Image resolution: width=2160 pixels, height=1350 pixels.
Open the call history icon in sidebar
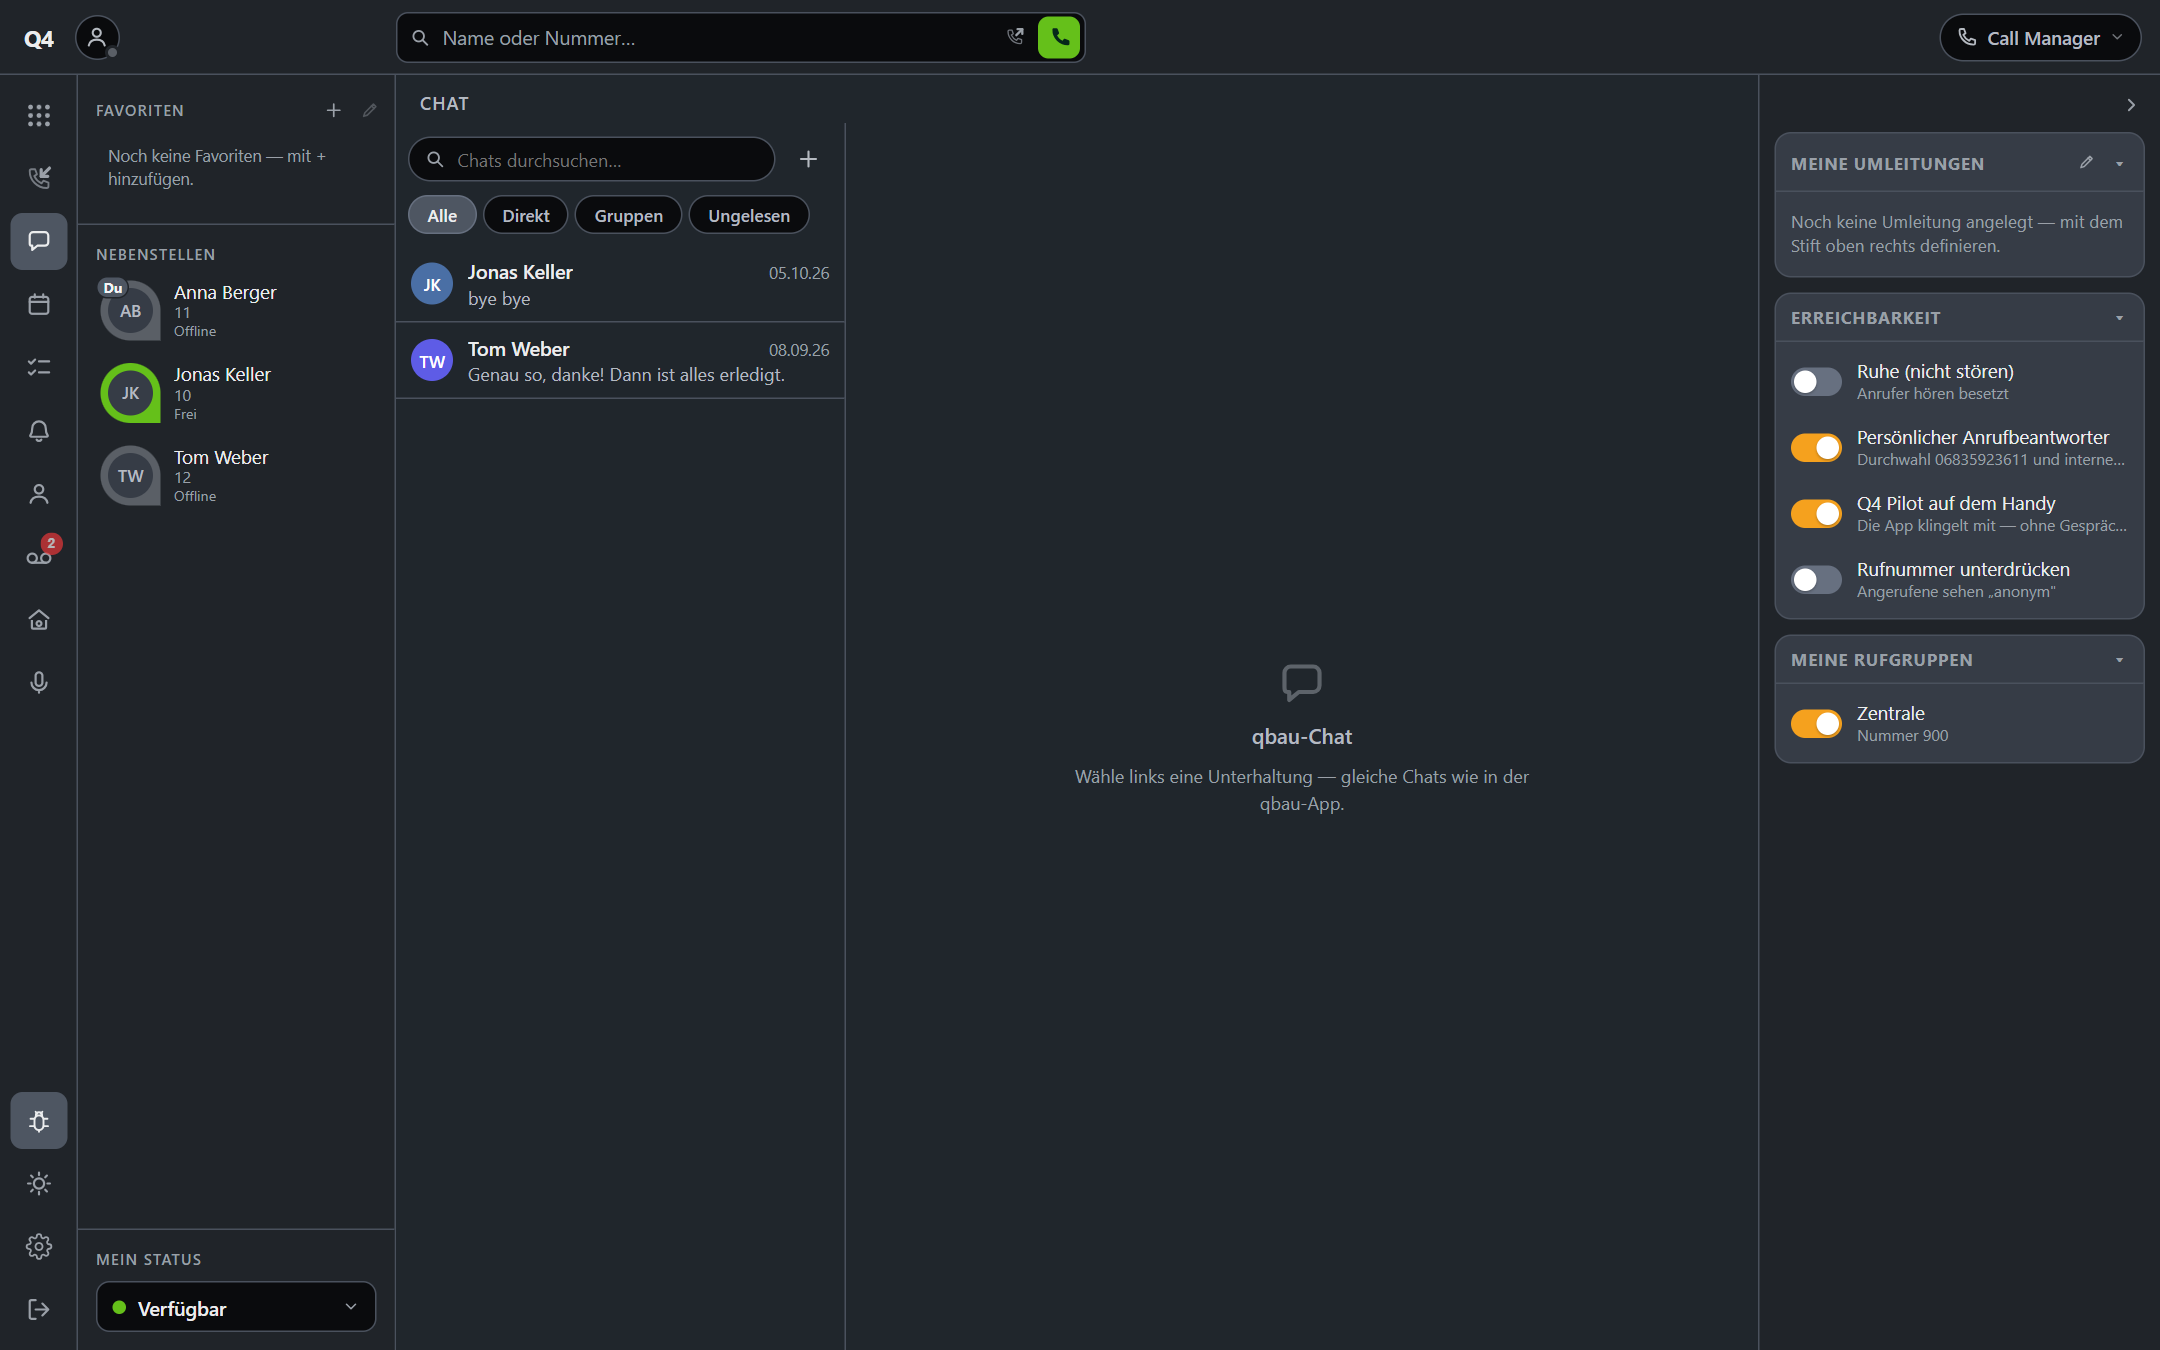coord(39,178)
